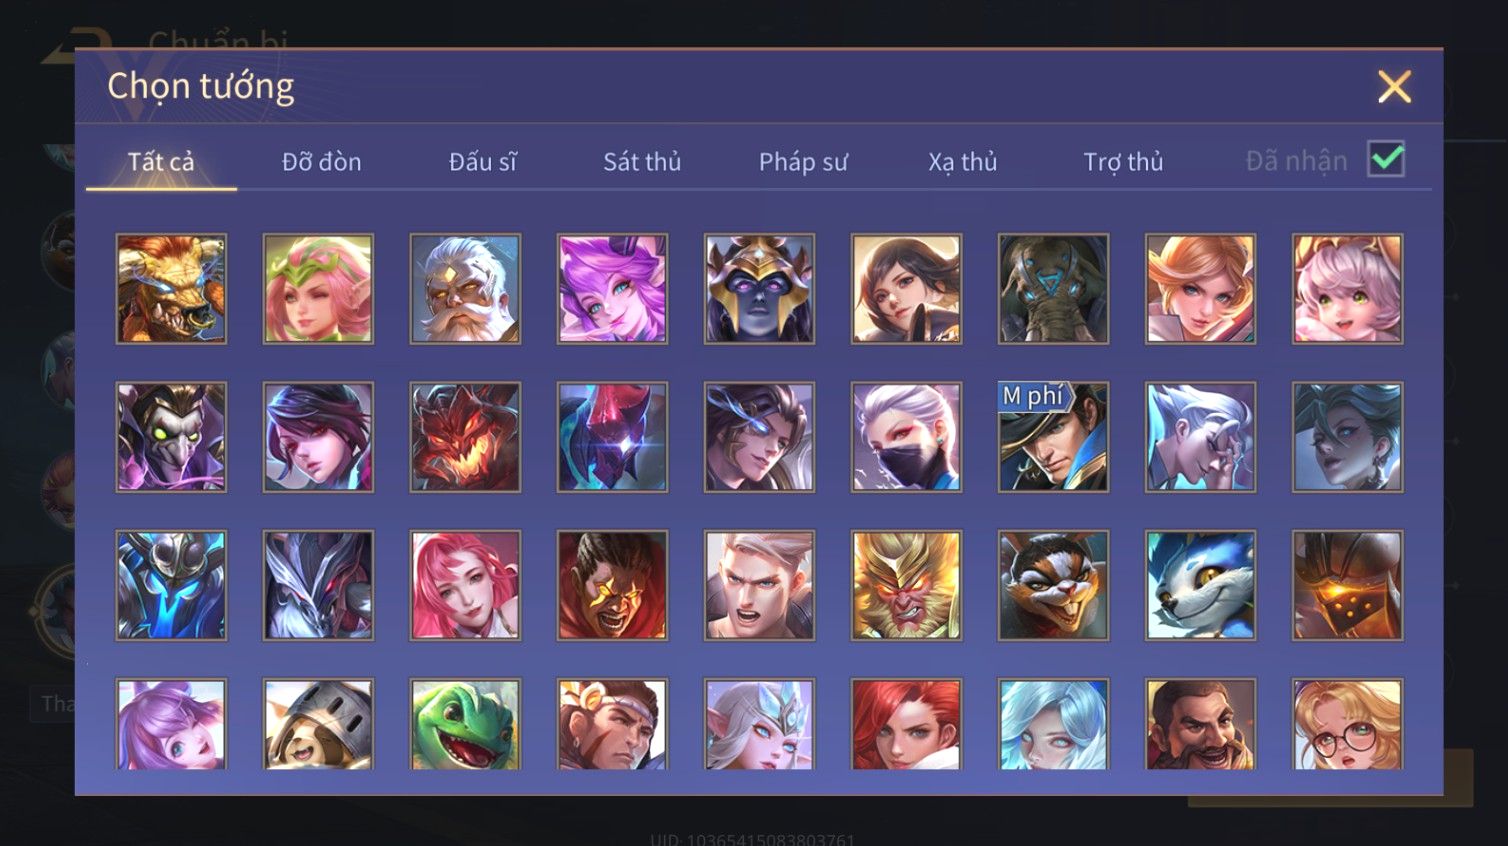Screen dimensions: 1508x846
Task: Pick the plague-doctor masked hero with green eyes
Action: (x=171, y=437)
